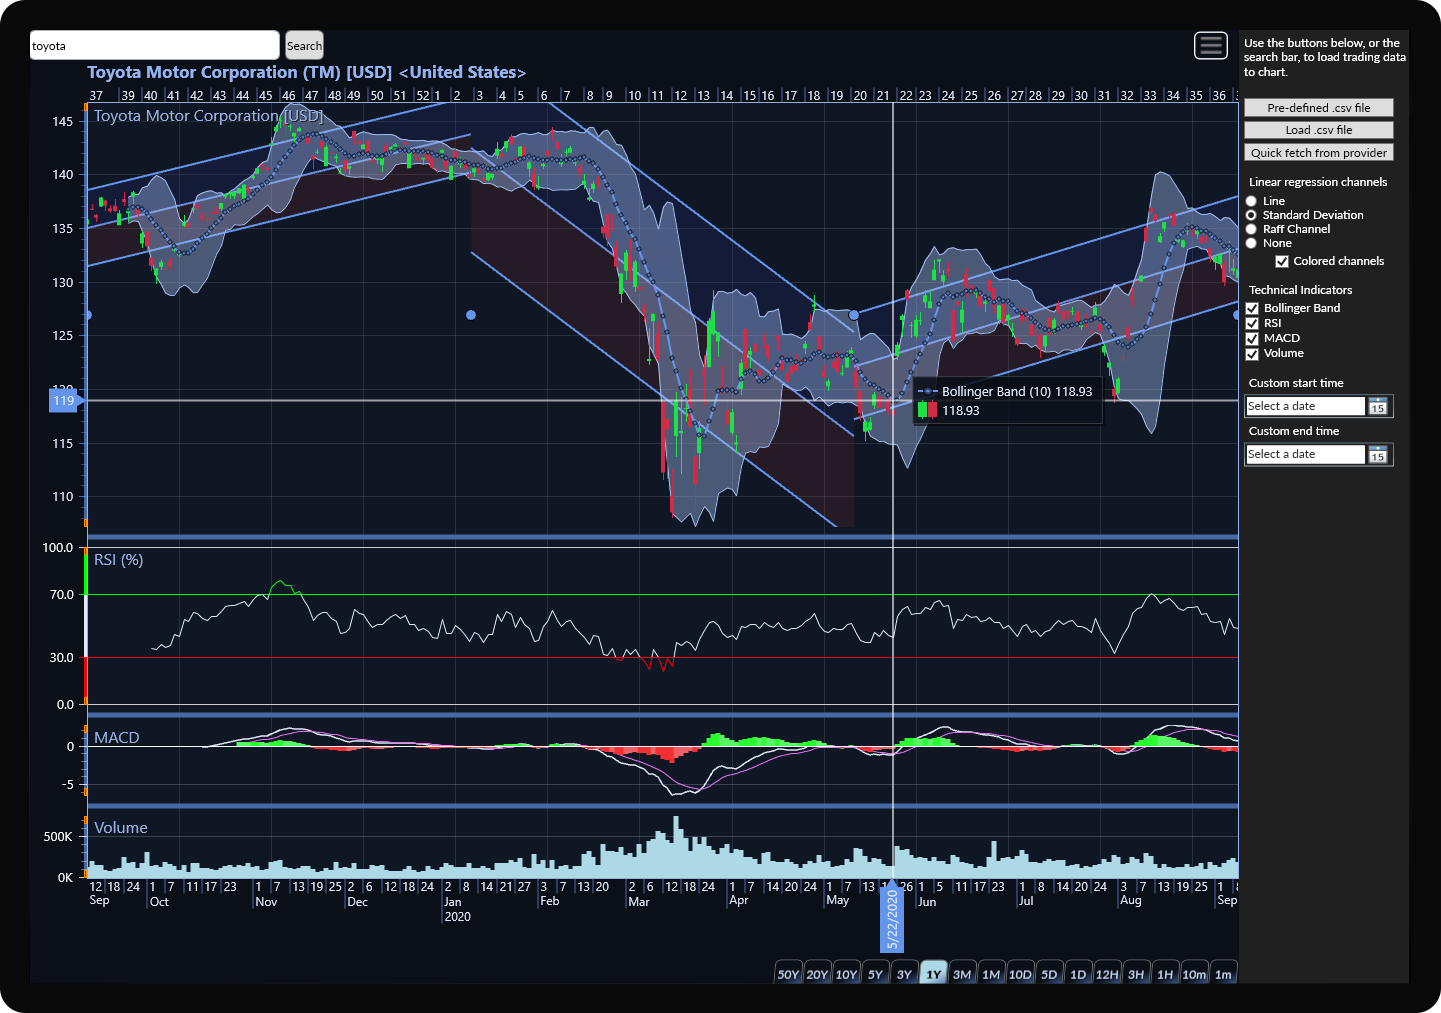
Task: Click the Pre-defined .csv file button
Action: [x=1318, y=108]
